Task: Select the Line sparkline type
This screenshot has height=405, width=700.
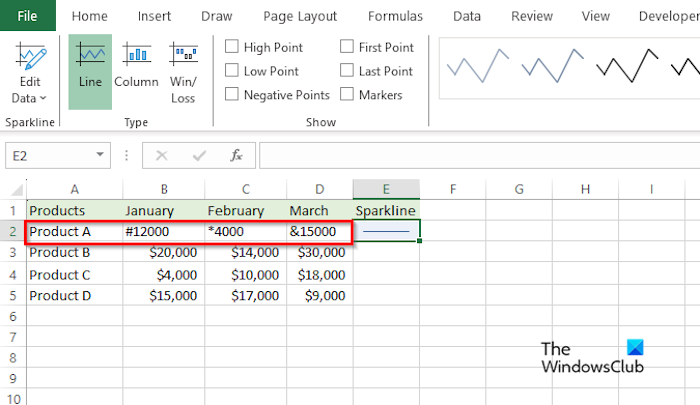Action: tap(90, 71)
